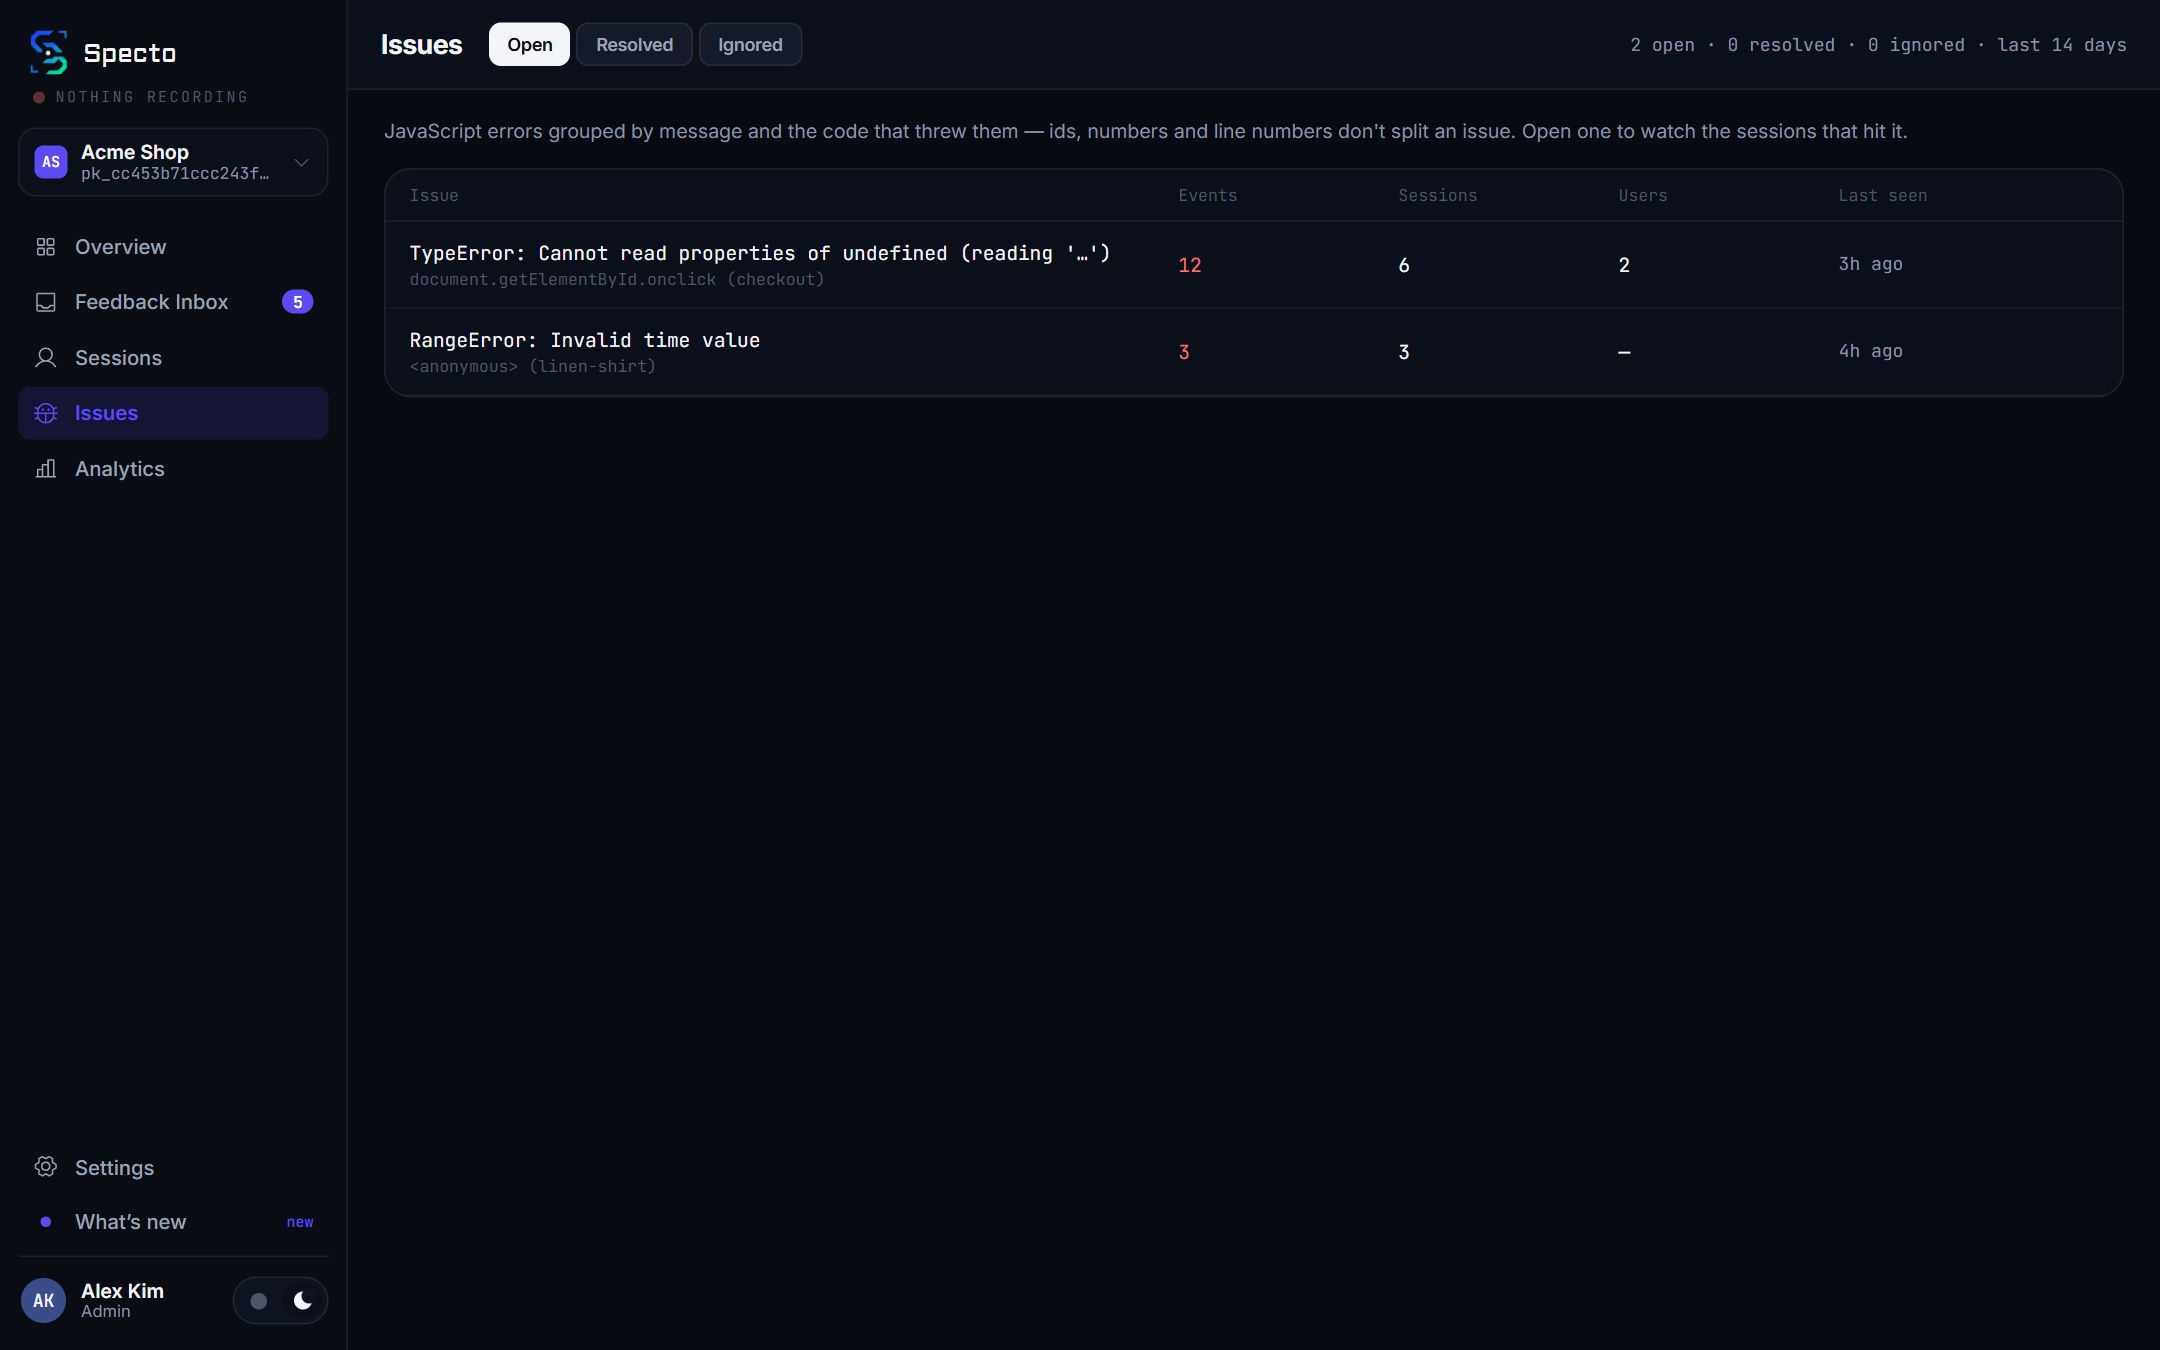This screenshot has width=2160, height=1350.
Task: Click the Overview grid icon
Action: 46,247
